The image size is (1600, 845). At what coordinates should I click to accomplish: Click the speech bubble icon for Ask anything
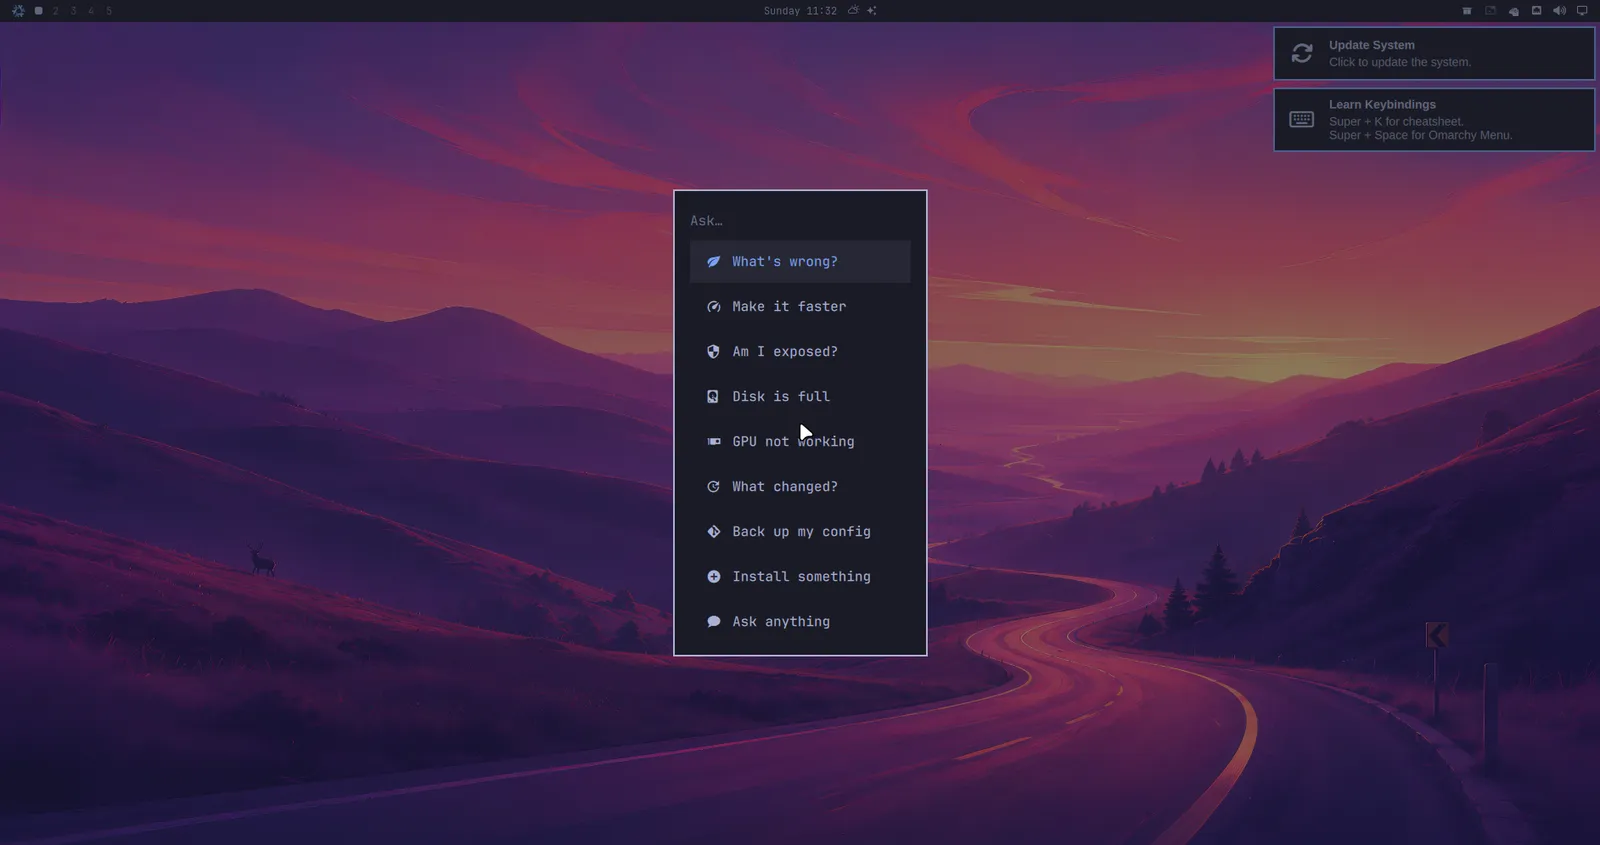click(x=714, y=622)
